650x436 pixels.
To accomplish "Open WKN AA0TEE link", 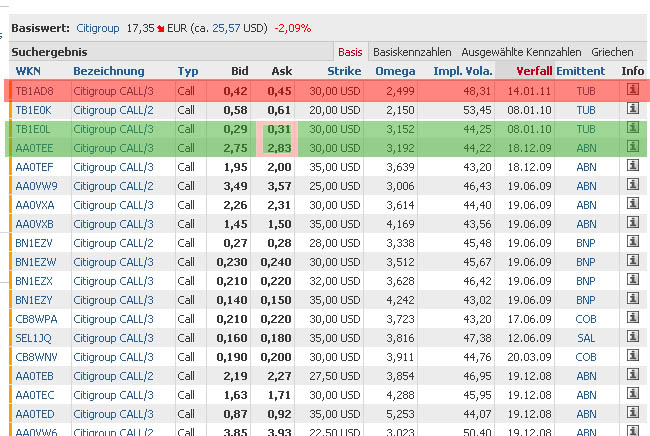I will 34,148.
